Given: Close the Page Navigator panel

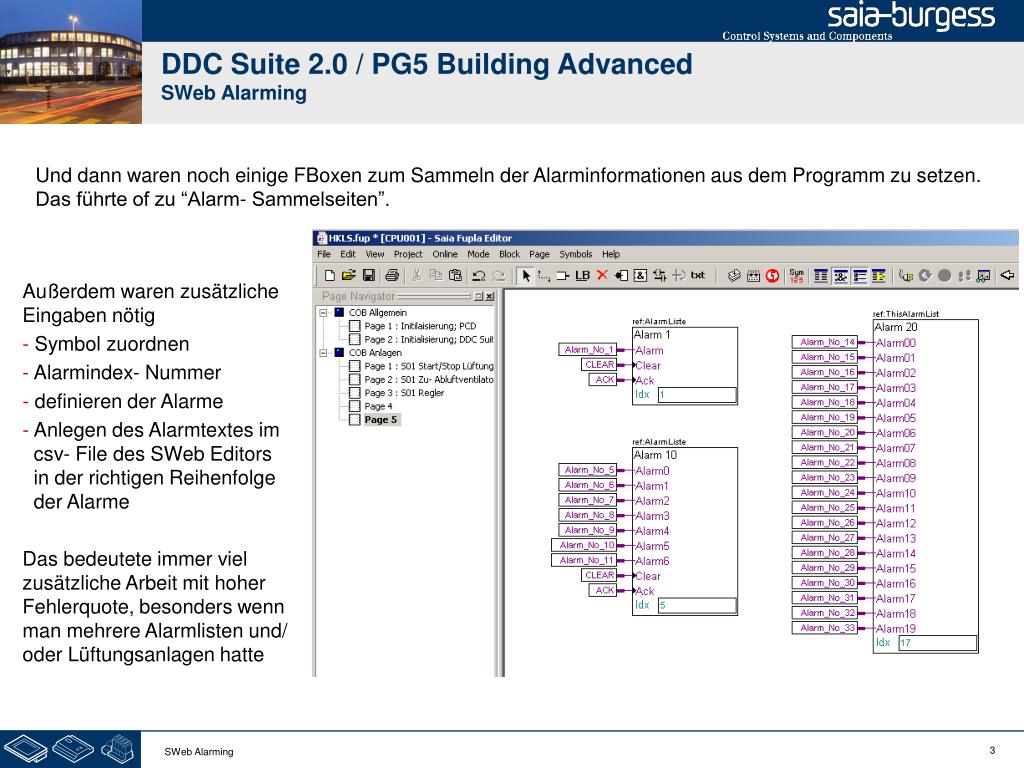Looking at the screenshot, I should [489, 296].
